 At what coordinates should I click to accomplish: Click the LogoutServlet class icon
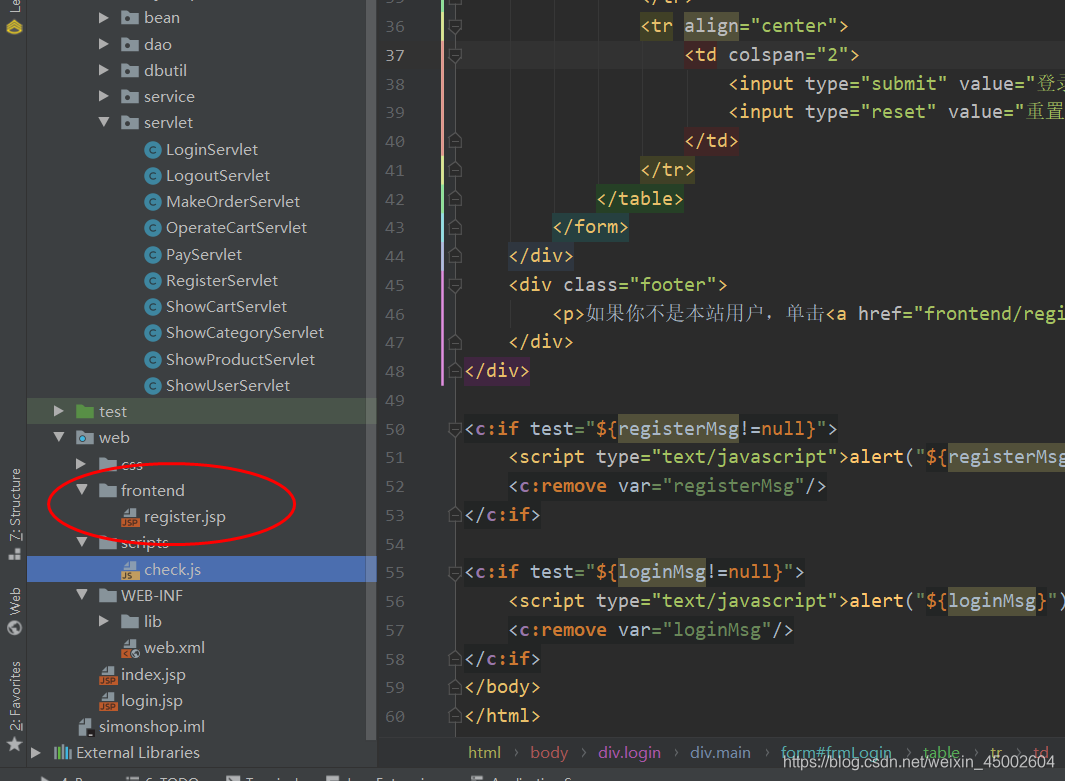[x=154, y=177]
